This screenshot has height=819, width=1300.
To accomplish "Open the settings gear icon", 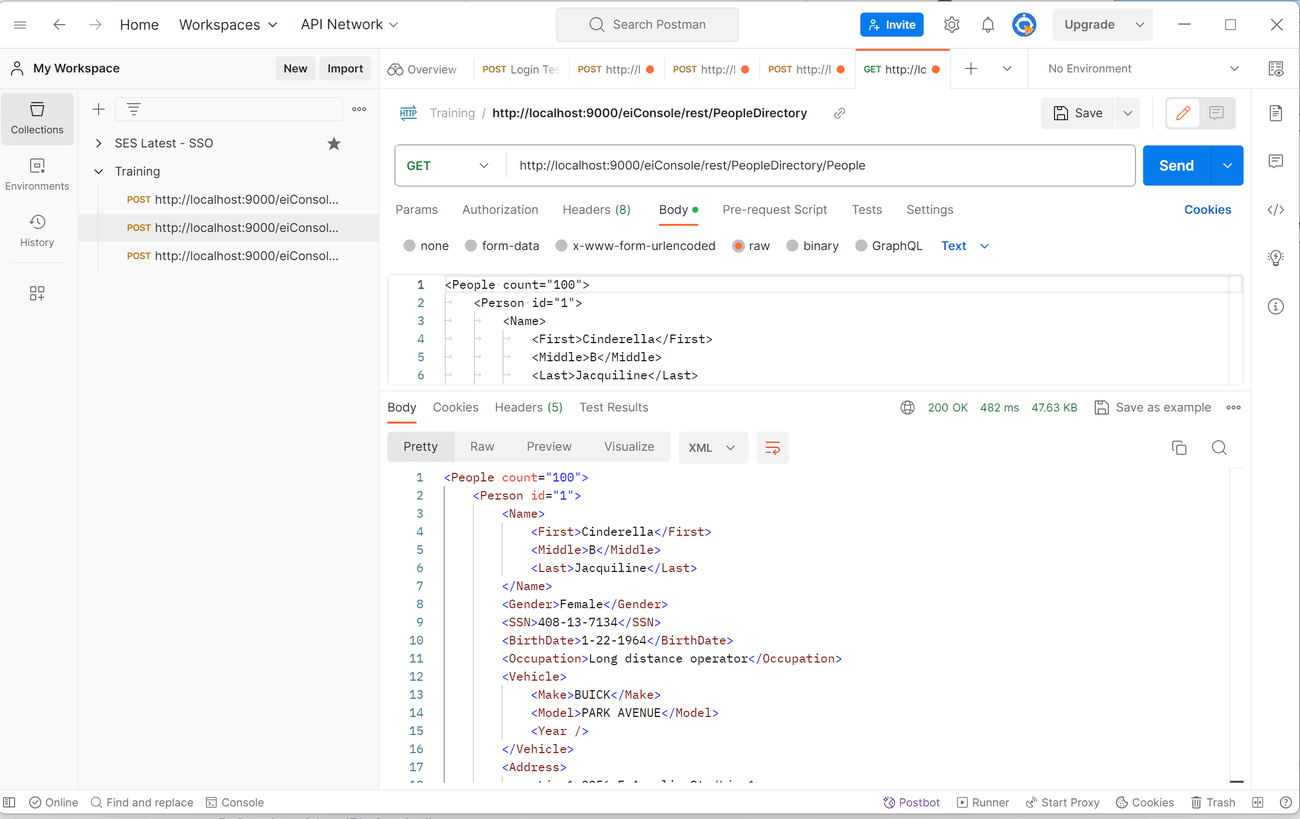I will 951,24.
